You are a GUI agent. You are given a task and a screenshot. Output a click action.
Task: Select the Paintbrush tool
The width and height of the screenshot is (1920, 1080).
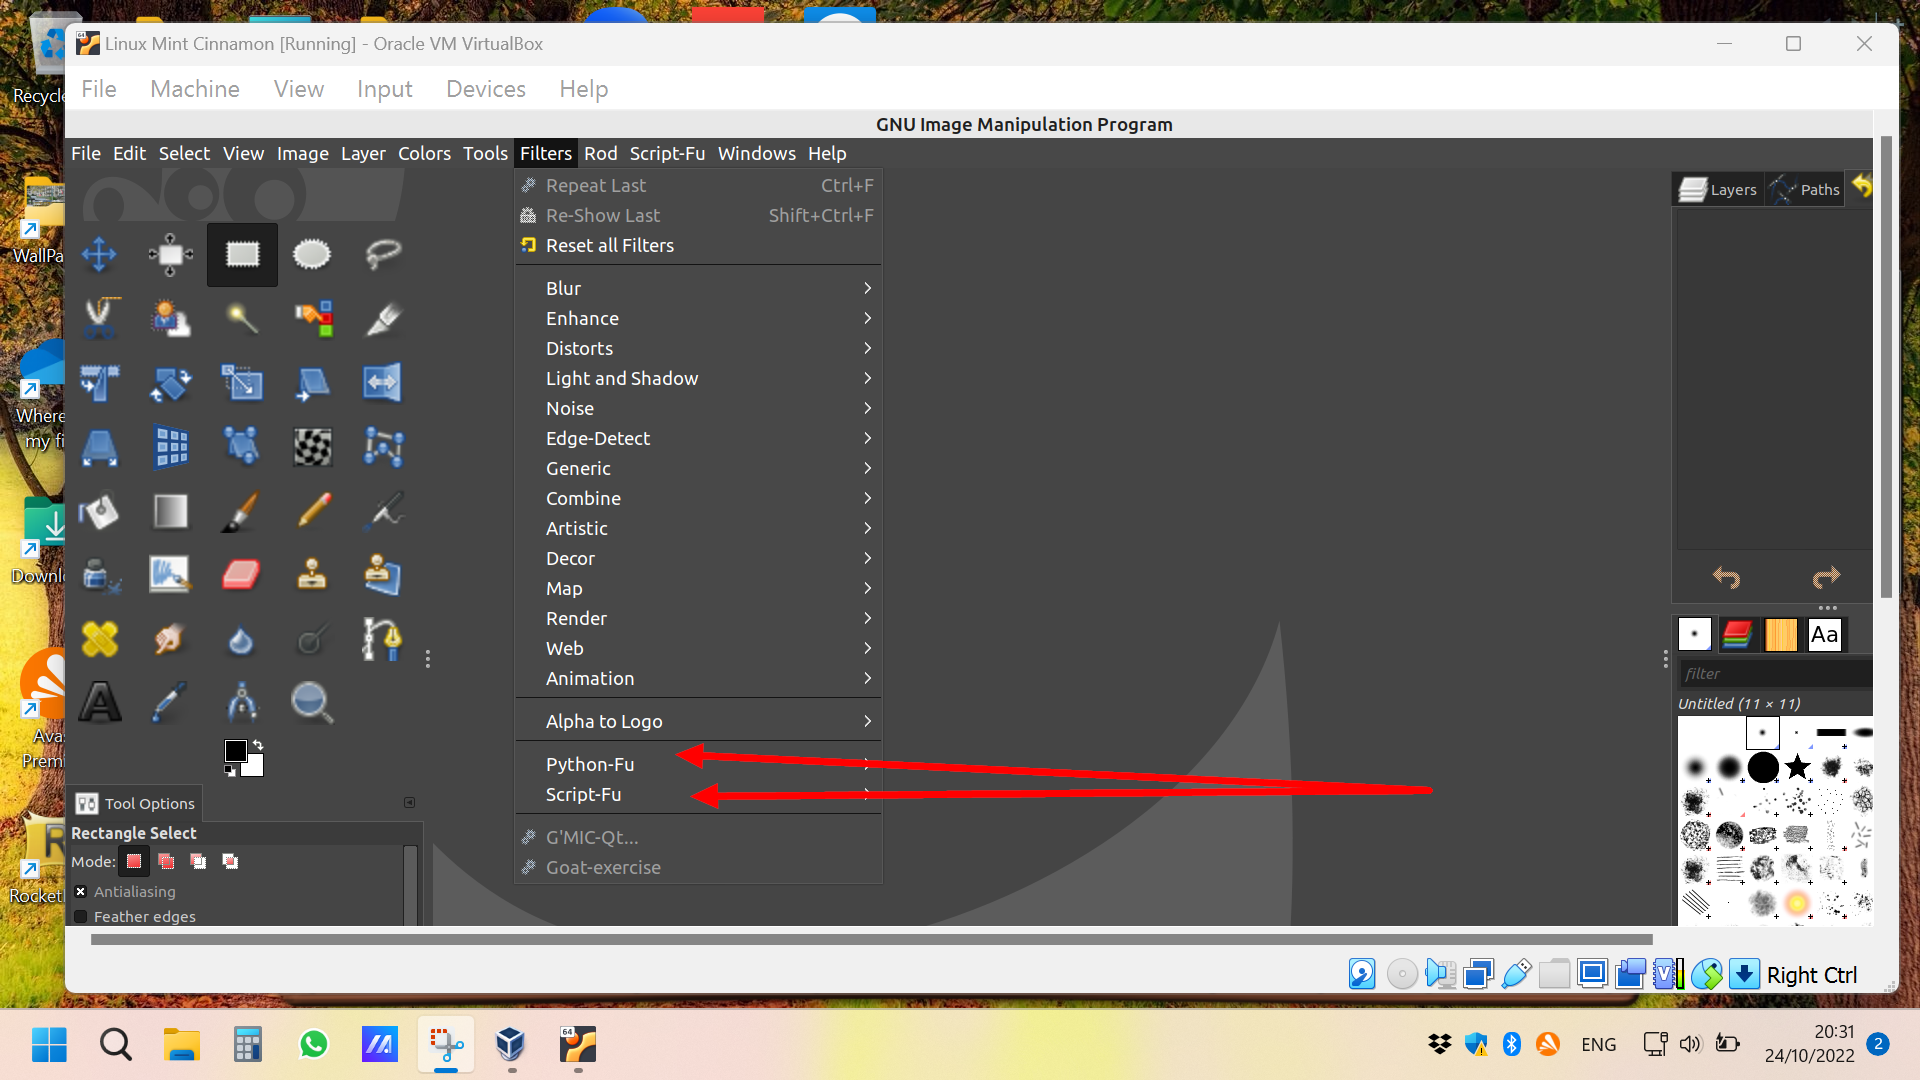pyautogui.click(x=242, y=512)
